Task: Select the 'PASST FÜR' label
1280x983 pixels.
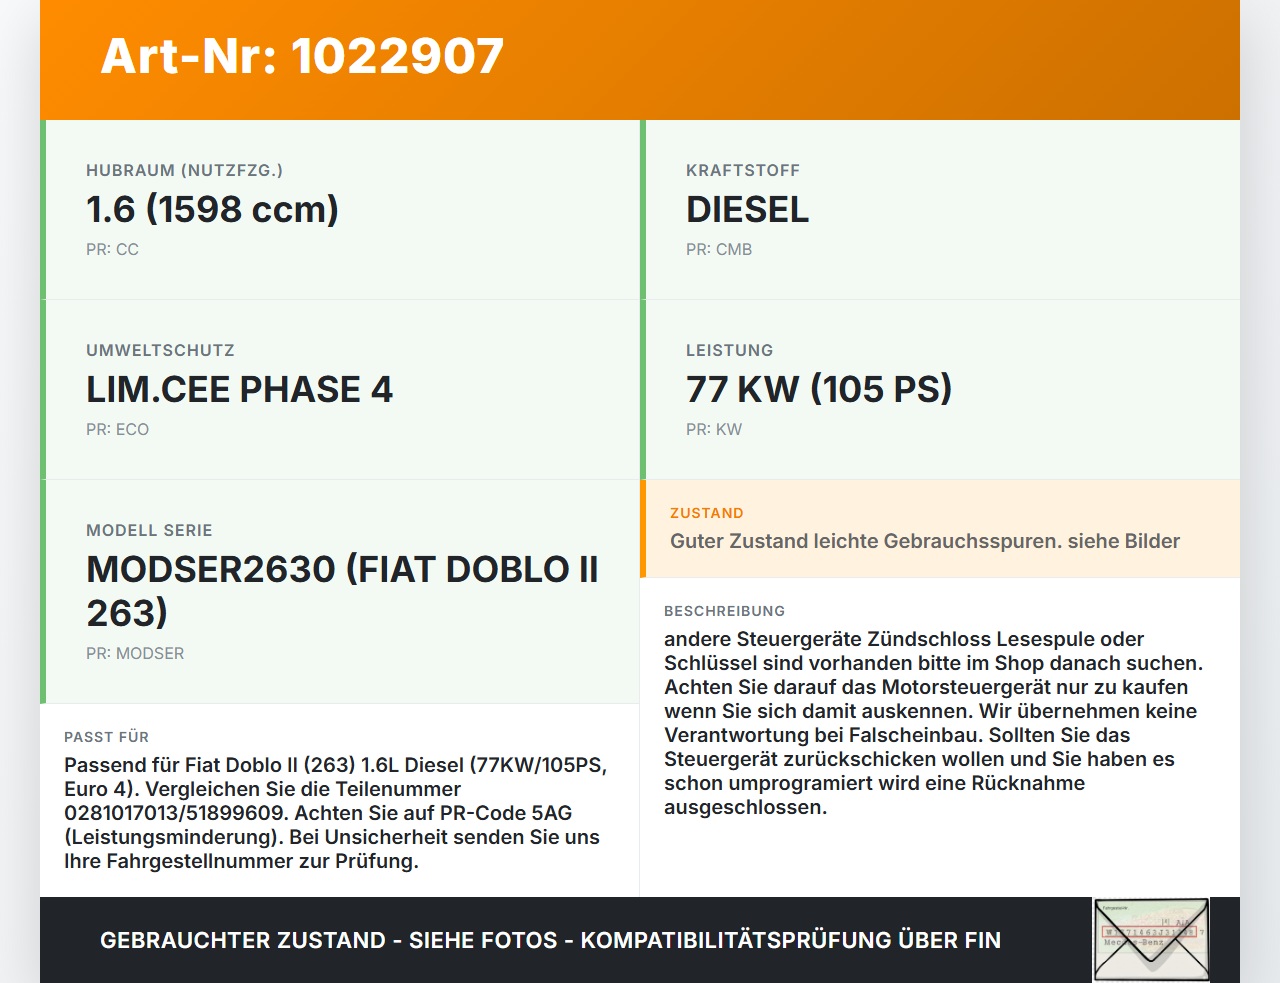Action: point(106,737)
